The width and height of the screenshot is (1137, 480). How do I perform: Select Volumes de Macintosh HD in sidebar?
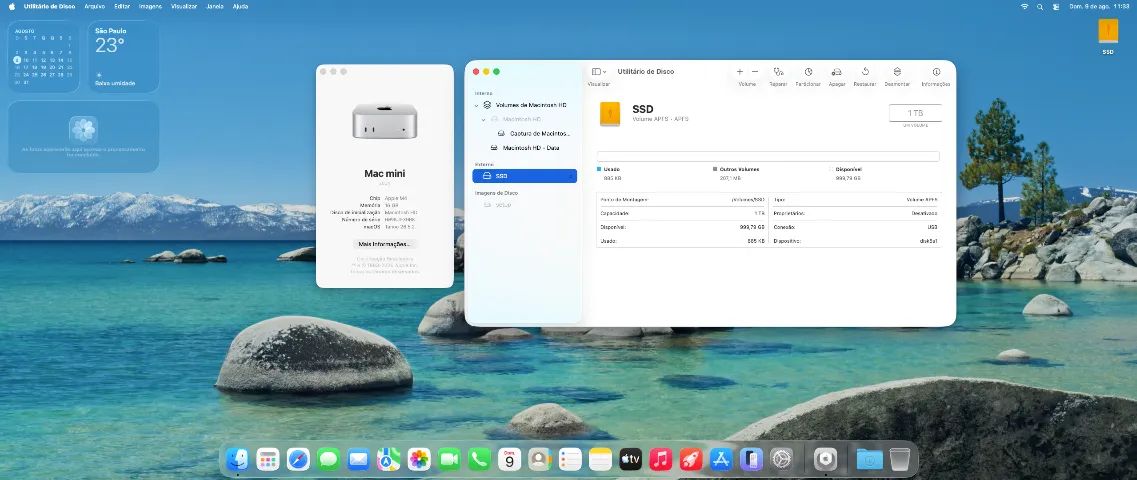(x=526, y=105)
